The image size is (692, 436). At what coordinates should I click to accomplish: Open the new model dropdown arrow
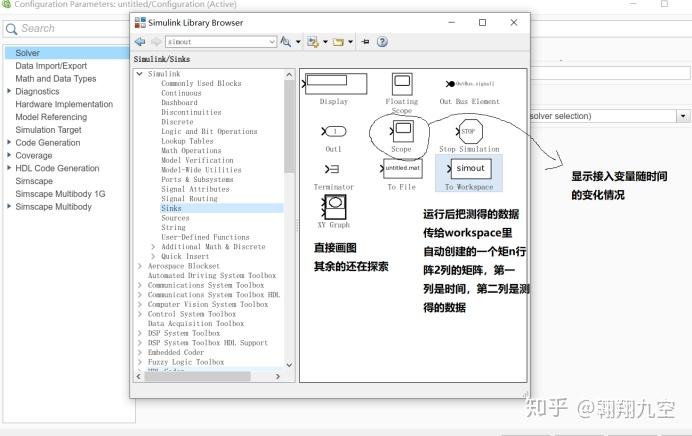(325, 42)
